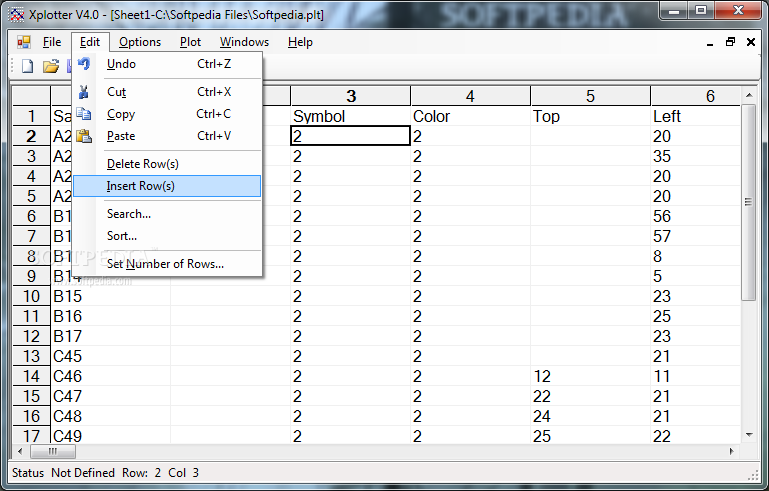
Task: Open the Search... dialog entry
Action: click(167, 214)
